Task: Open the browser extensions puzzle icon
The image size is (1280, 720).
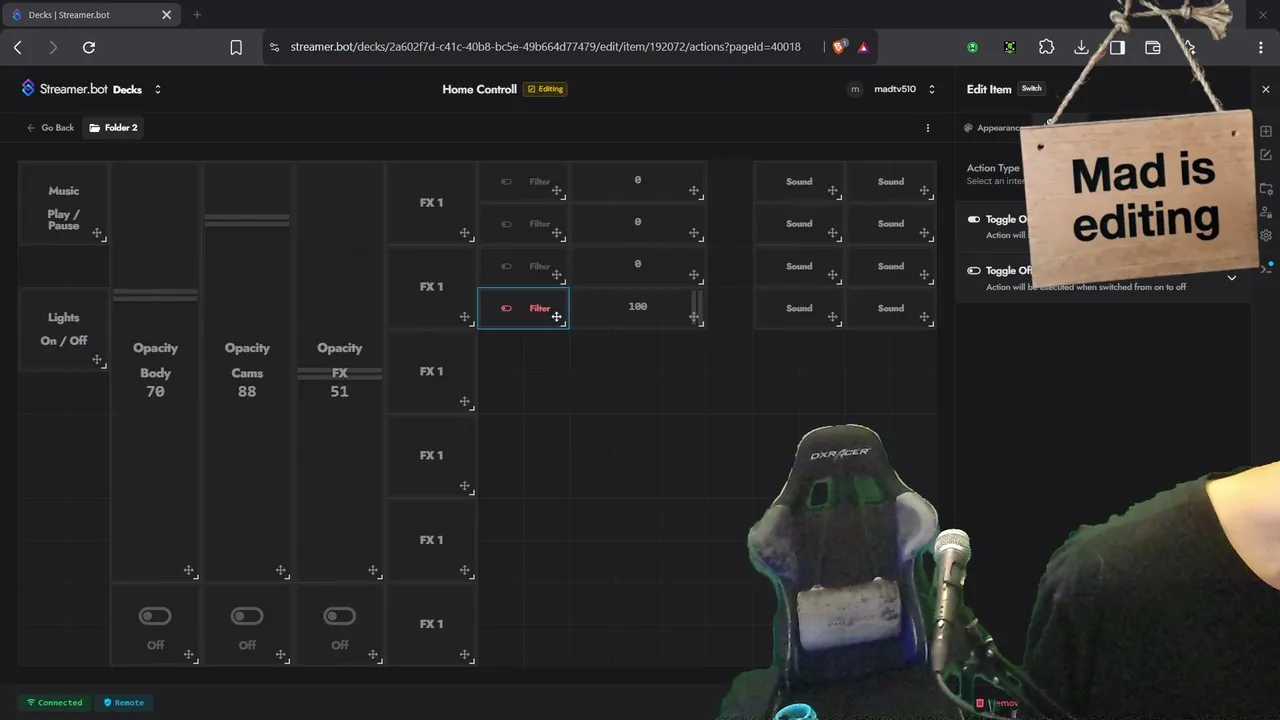Action: click(1046, 47)
